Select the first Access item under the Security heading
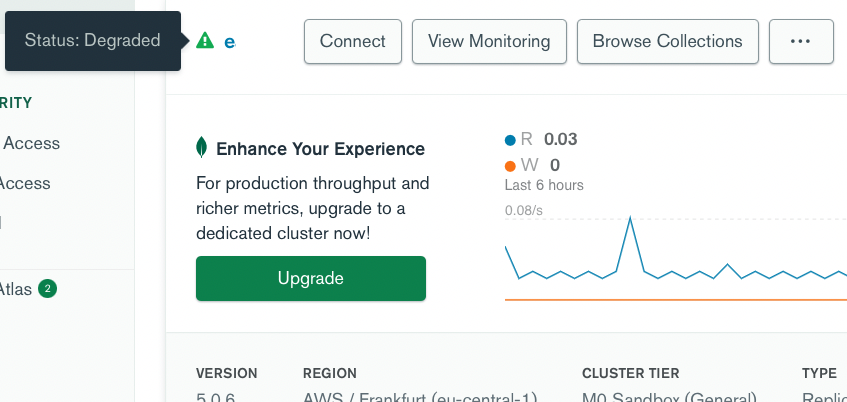This screenshot has height=402, width=847. click(31, 143)
